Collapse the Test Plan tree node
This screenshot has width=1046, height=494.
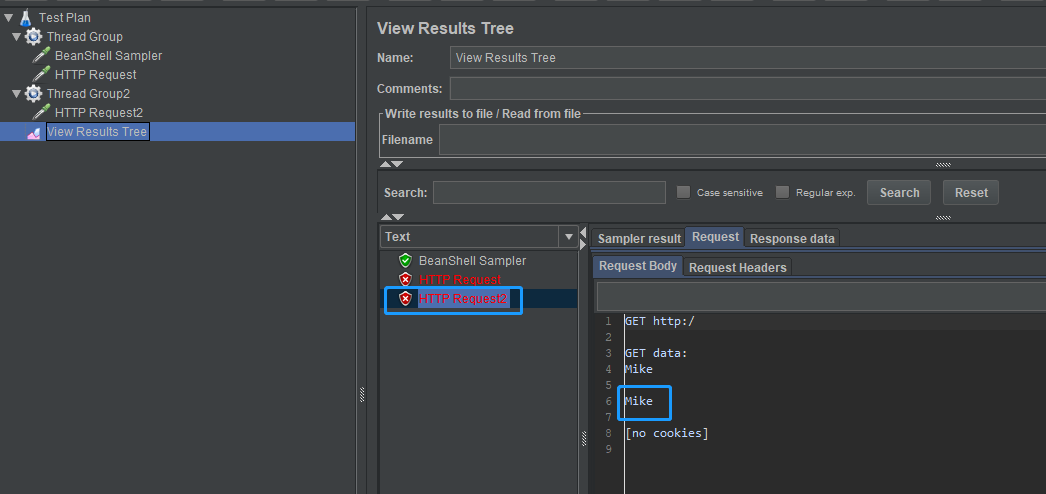(8, 17)
